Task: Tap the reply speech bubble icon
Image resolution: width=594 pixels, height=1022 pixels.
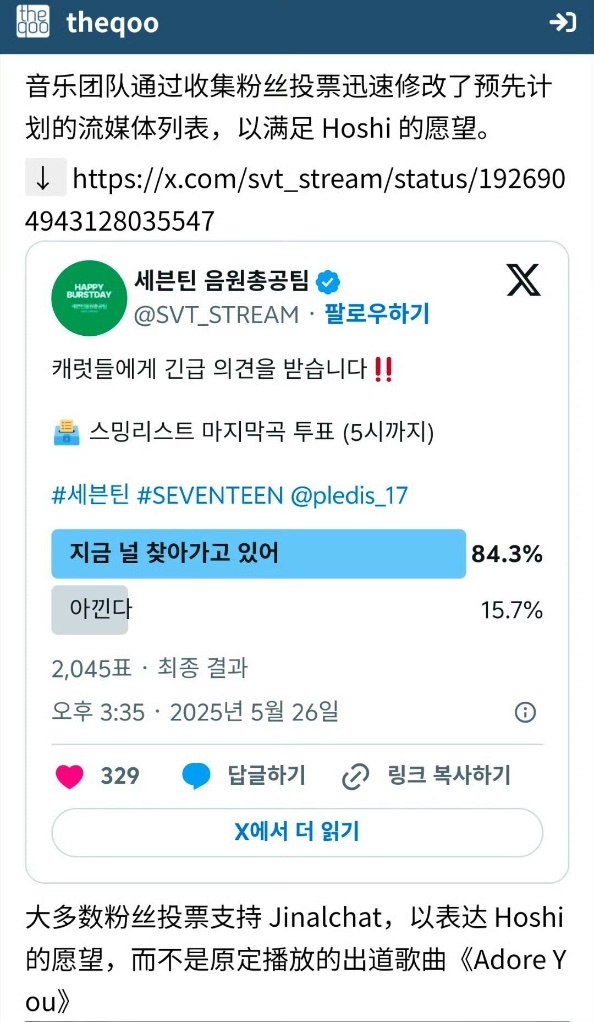Action: click(x=196, y=776)
